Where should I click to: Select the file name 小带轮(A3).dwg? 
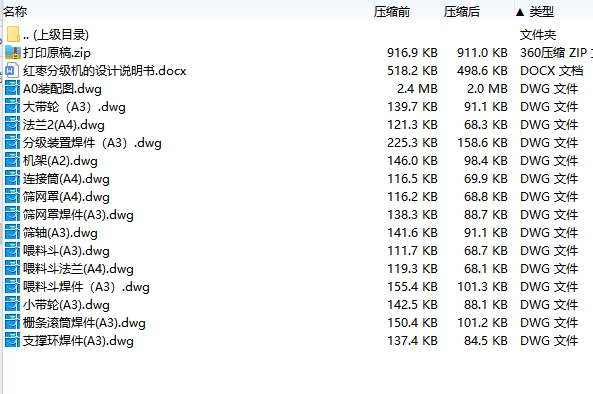pos(66,305)
